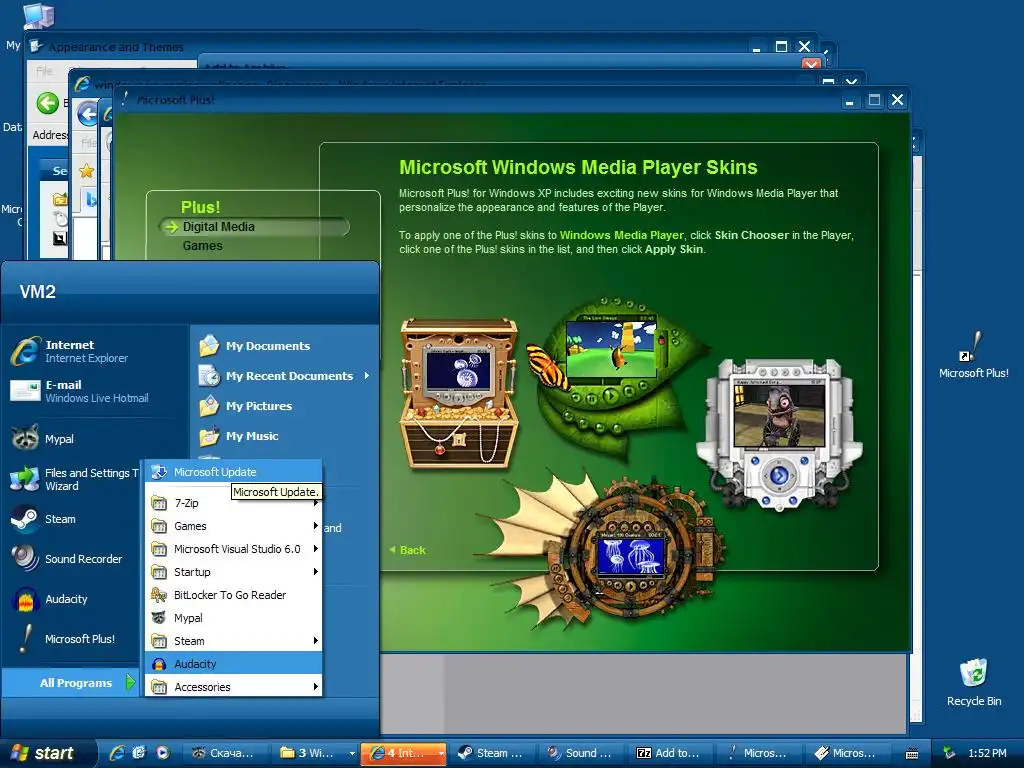Expand the Accessories program folder
The image size is (1024, 768).
tap(233, 686)
